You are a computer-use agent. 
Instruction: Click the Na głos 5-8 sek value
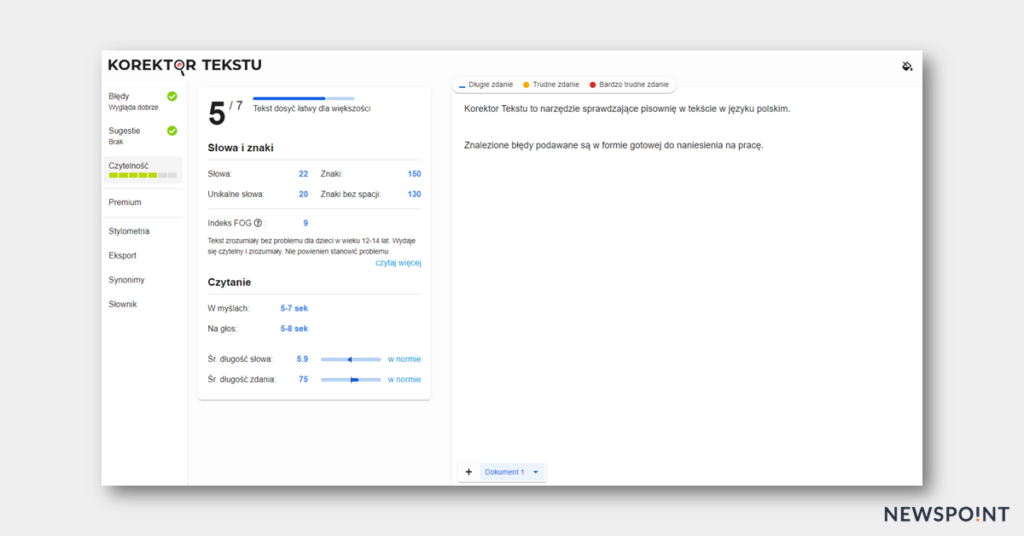tap(294, 328)
